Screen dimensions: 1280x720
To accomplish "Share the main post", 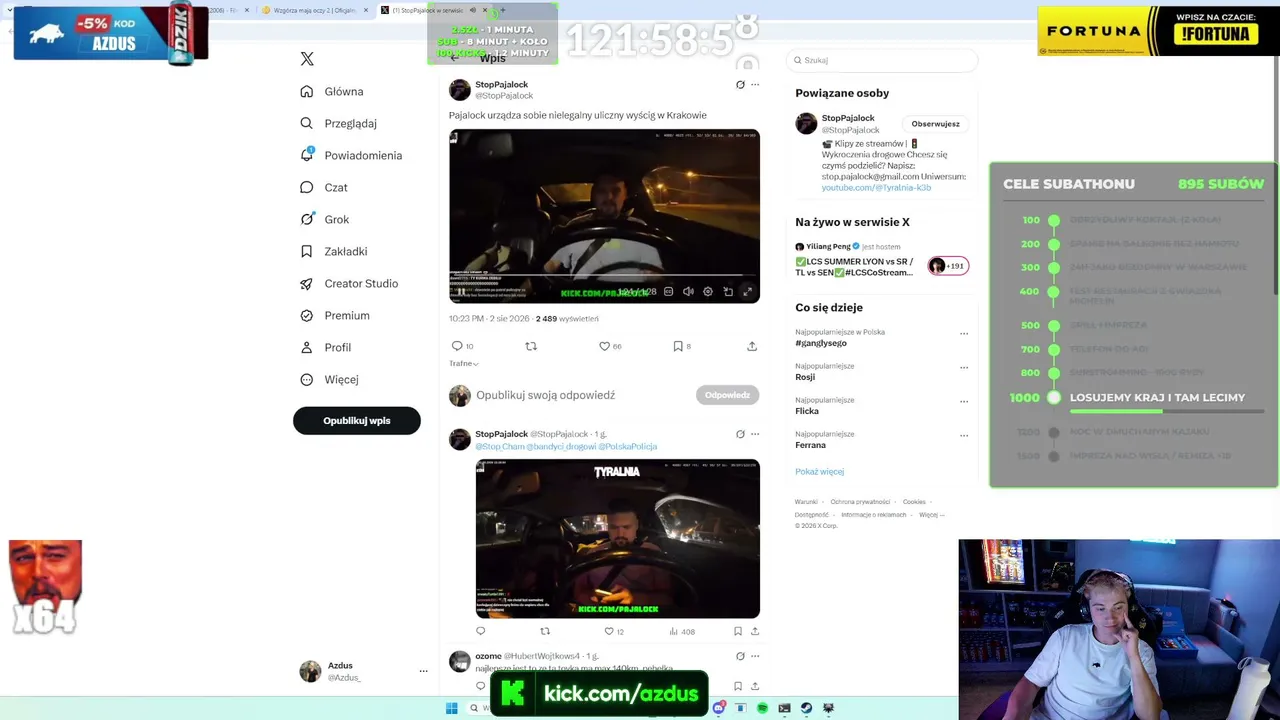I will point(752,346).
